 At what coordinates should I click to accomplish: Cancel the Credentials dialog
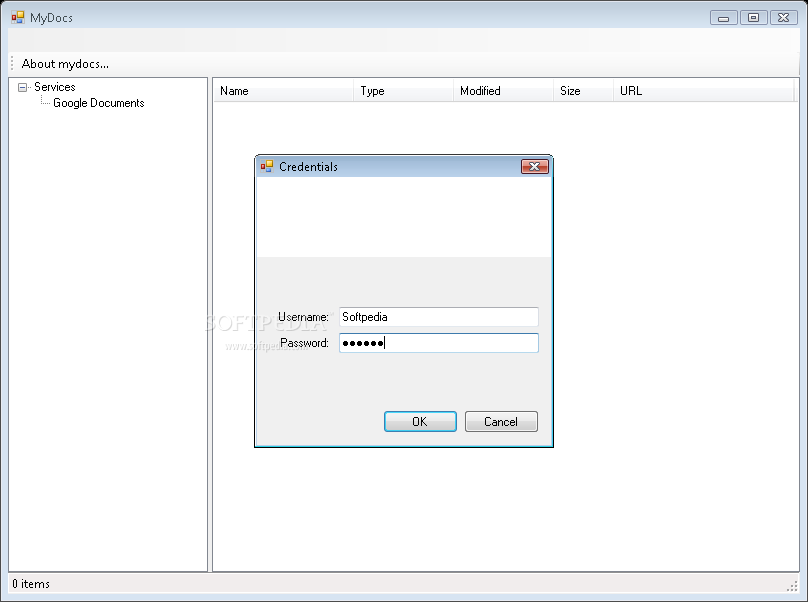[501, 422]
